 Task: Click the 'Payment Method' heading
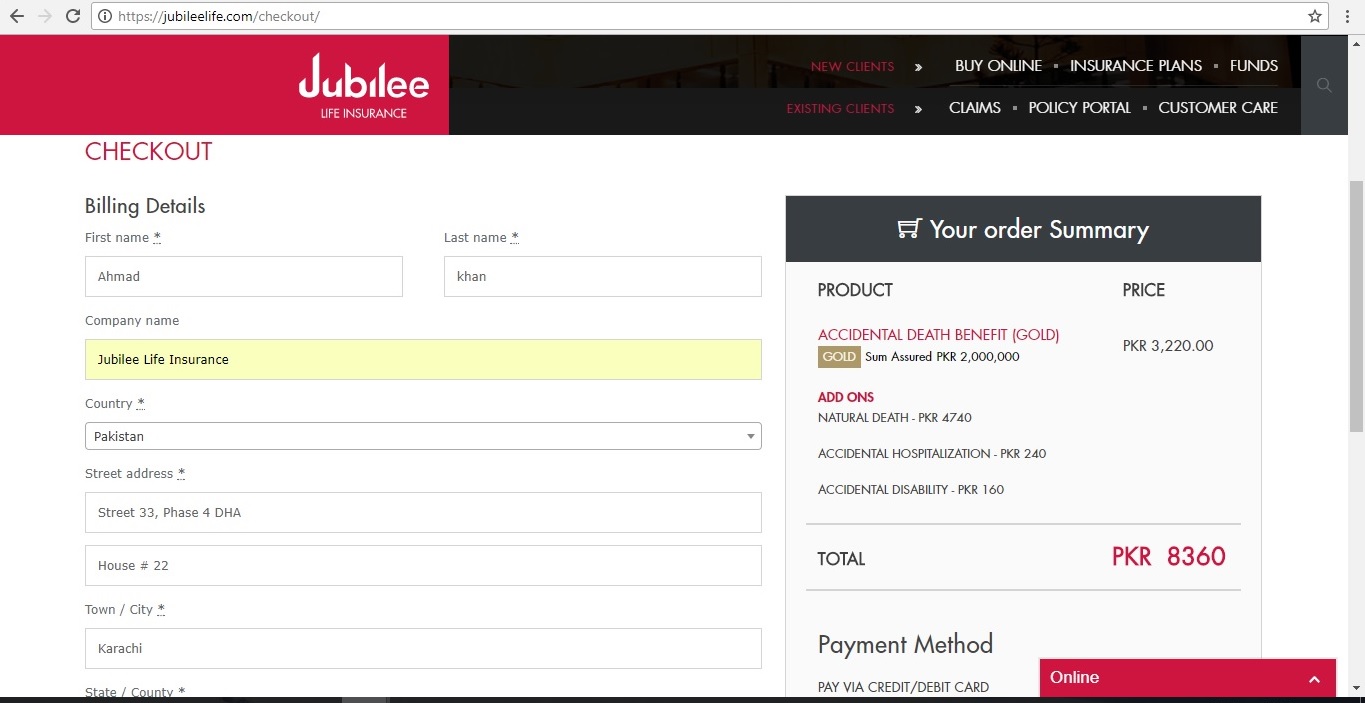point(905,644)
